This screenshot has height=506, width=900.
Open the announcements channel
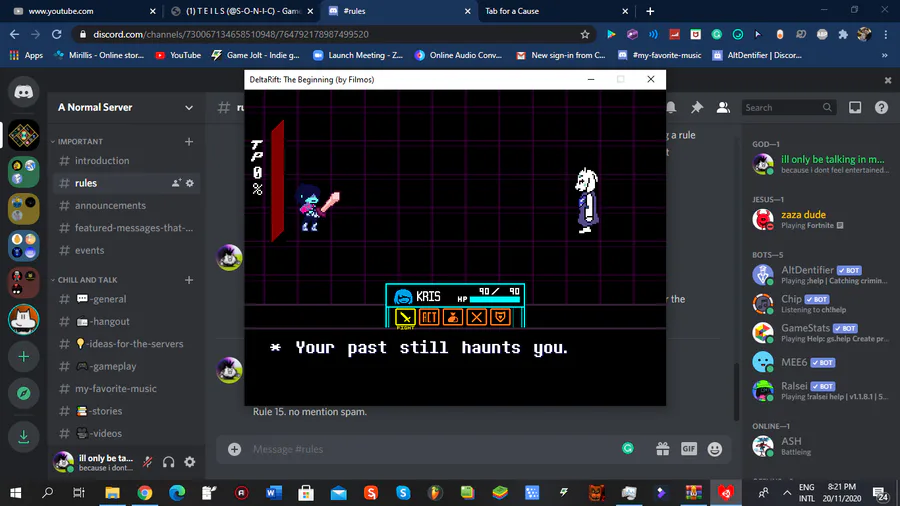pyautogui.click(x=126, y=205)
